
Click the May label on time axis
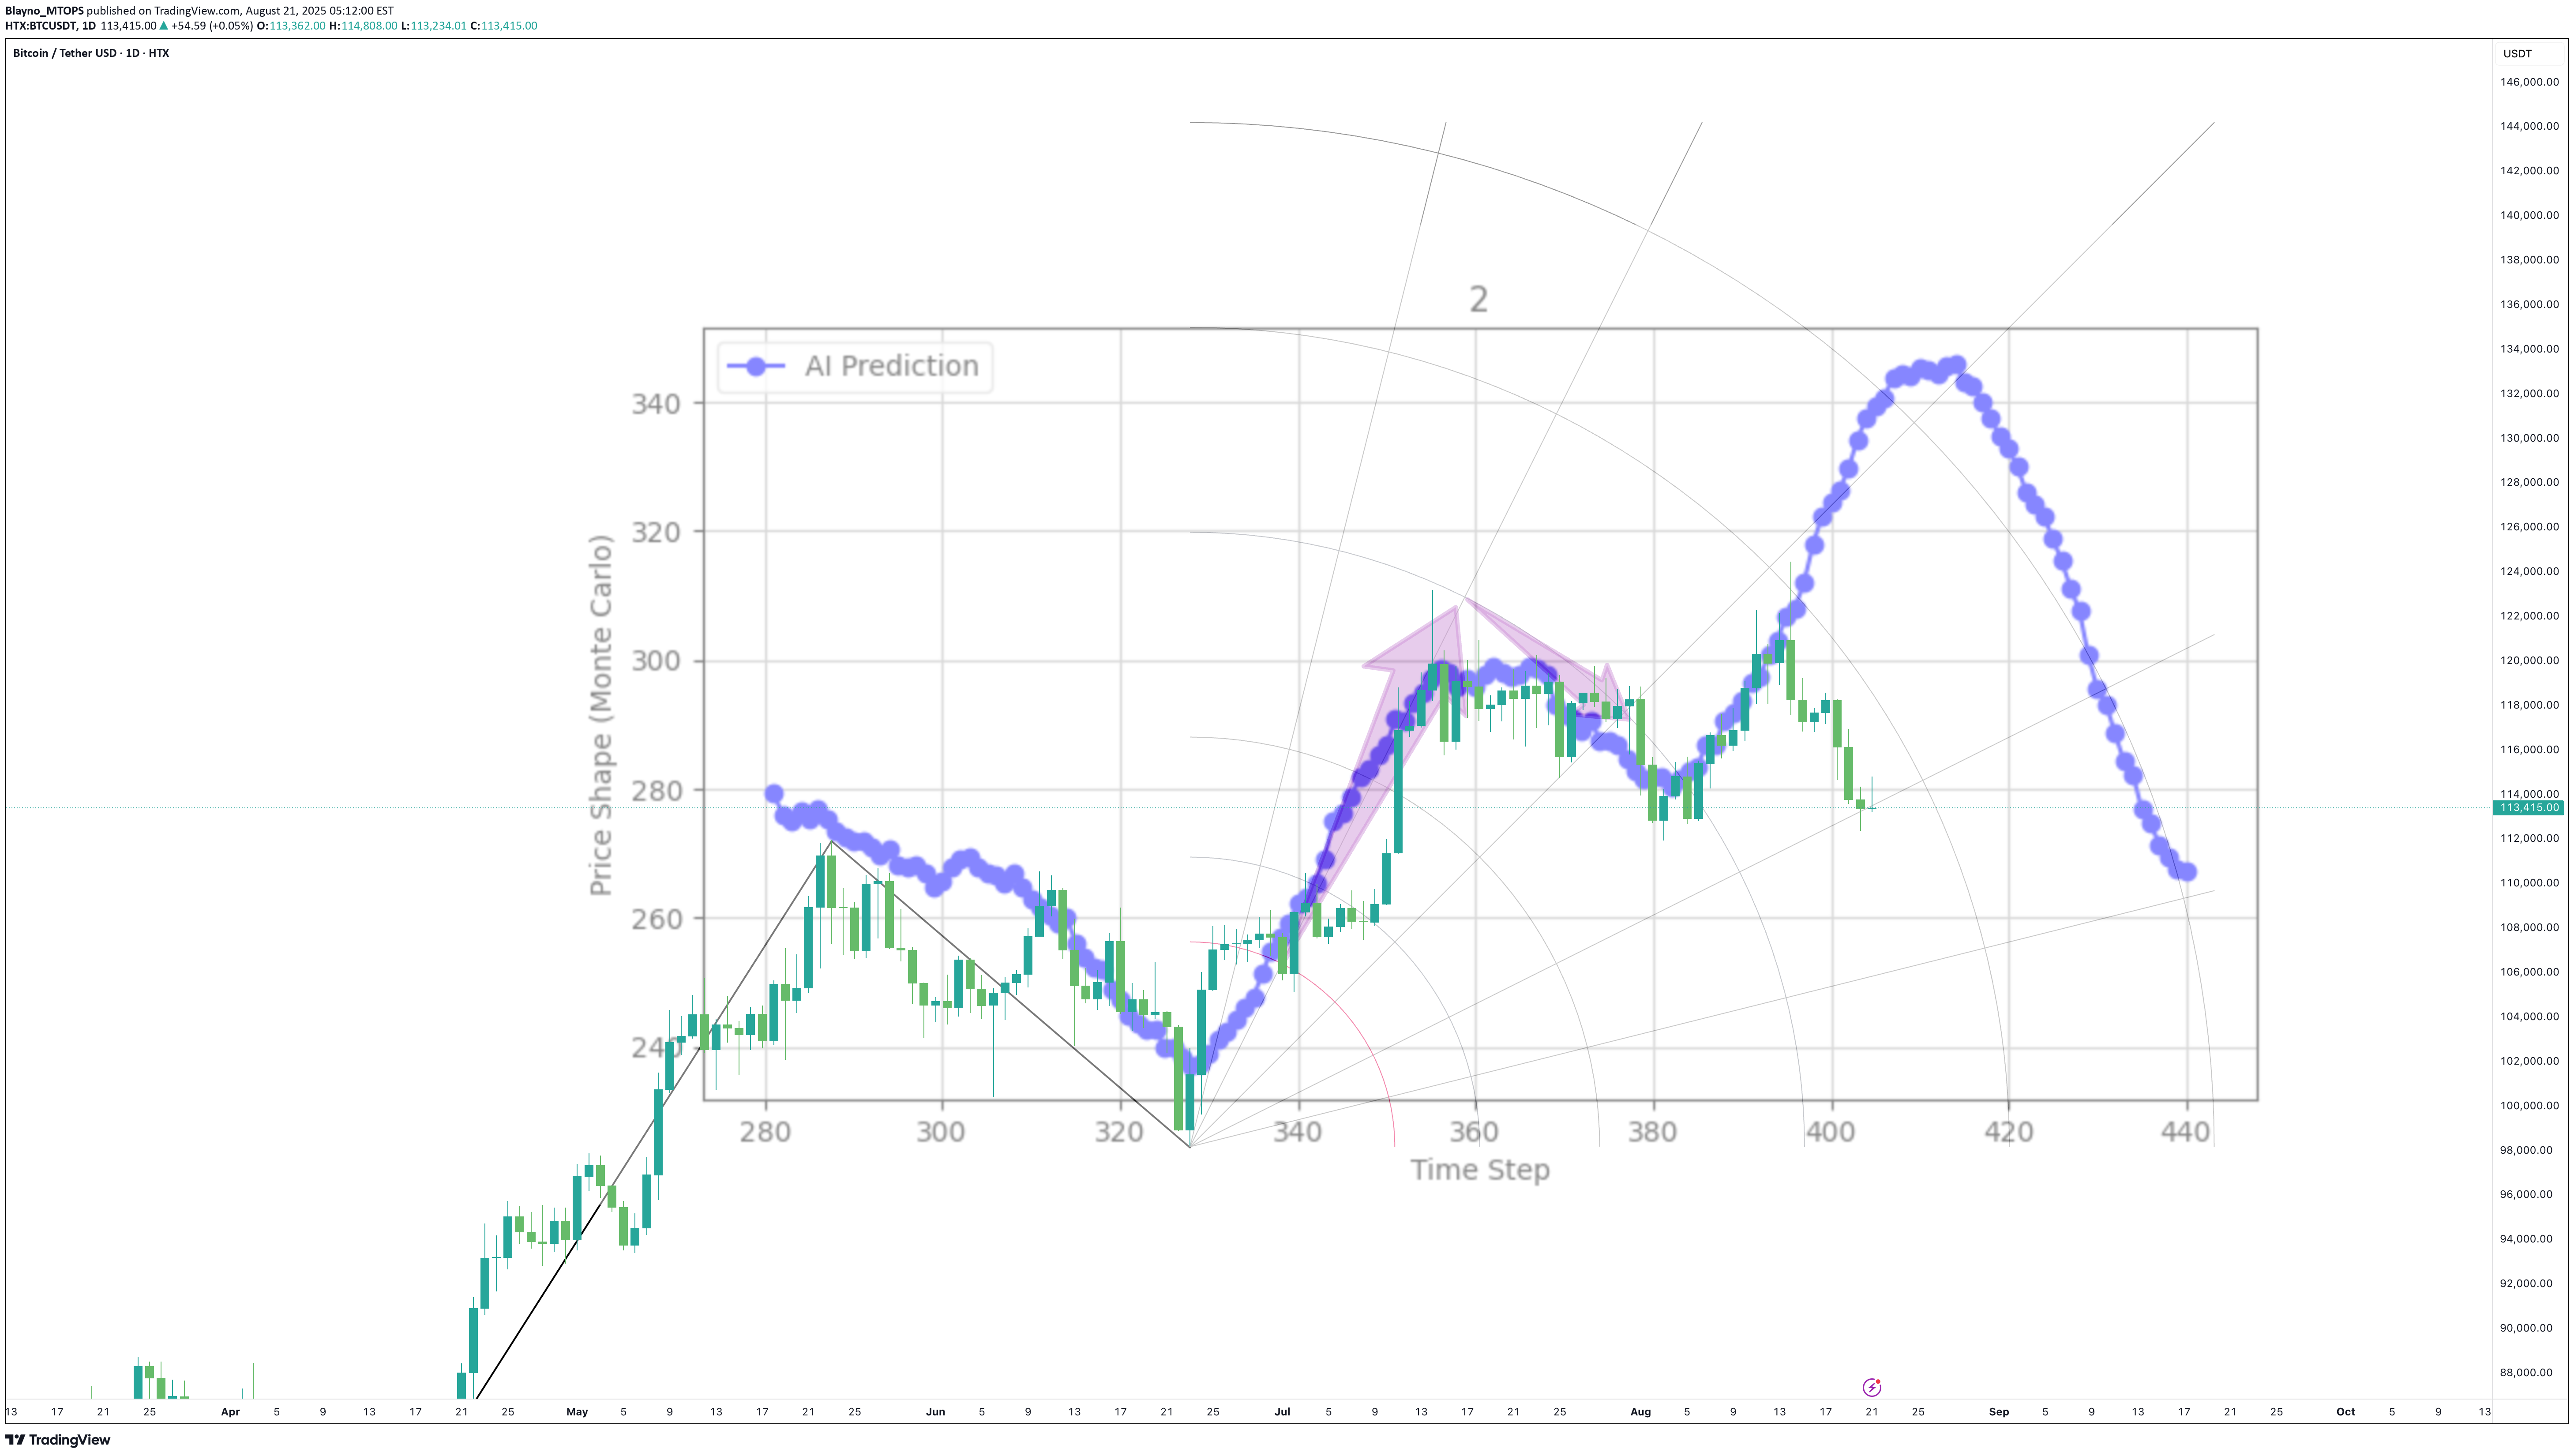click(577, 1412)
